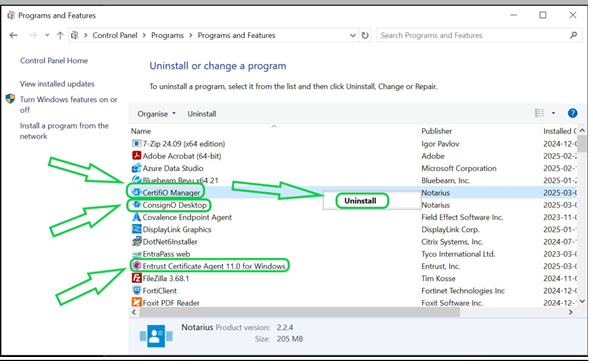Navigate to Control Panel breadcrumb

click(x=115, y=36)
